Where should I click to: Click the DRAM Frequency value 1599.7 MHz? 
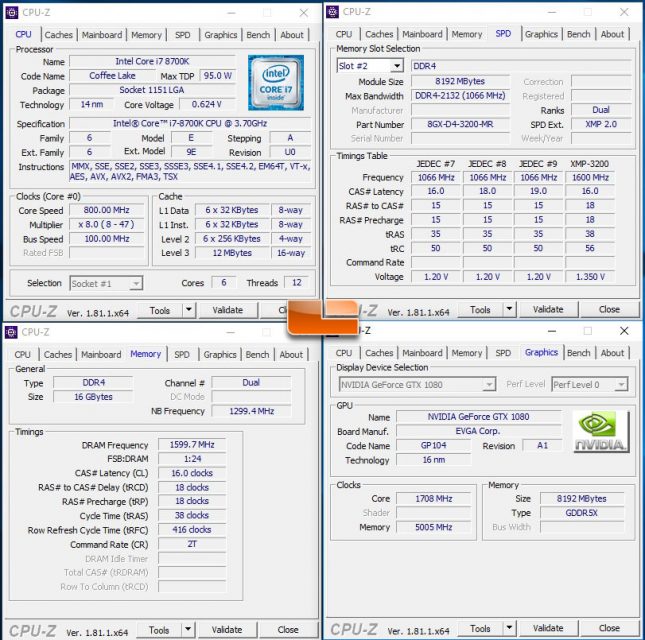coord(192,445)
